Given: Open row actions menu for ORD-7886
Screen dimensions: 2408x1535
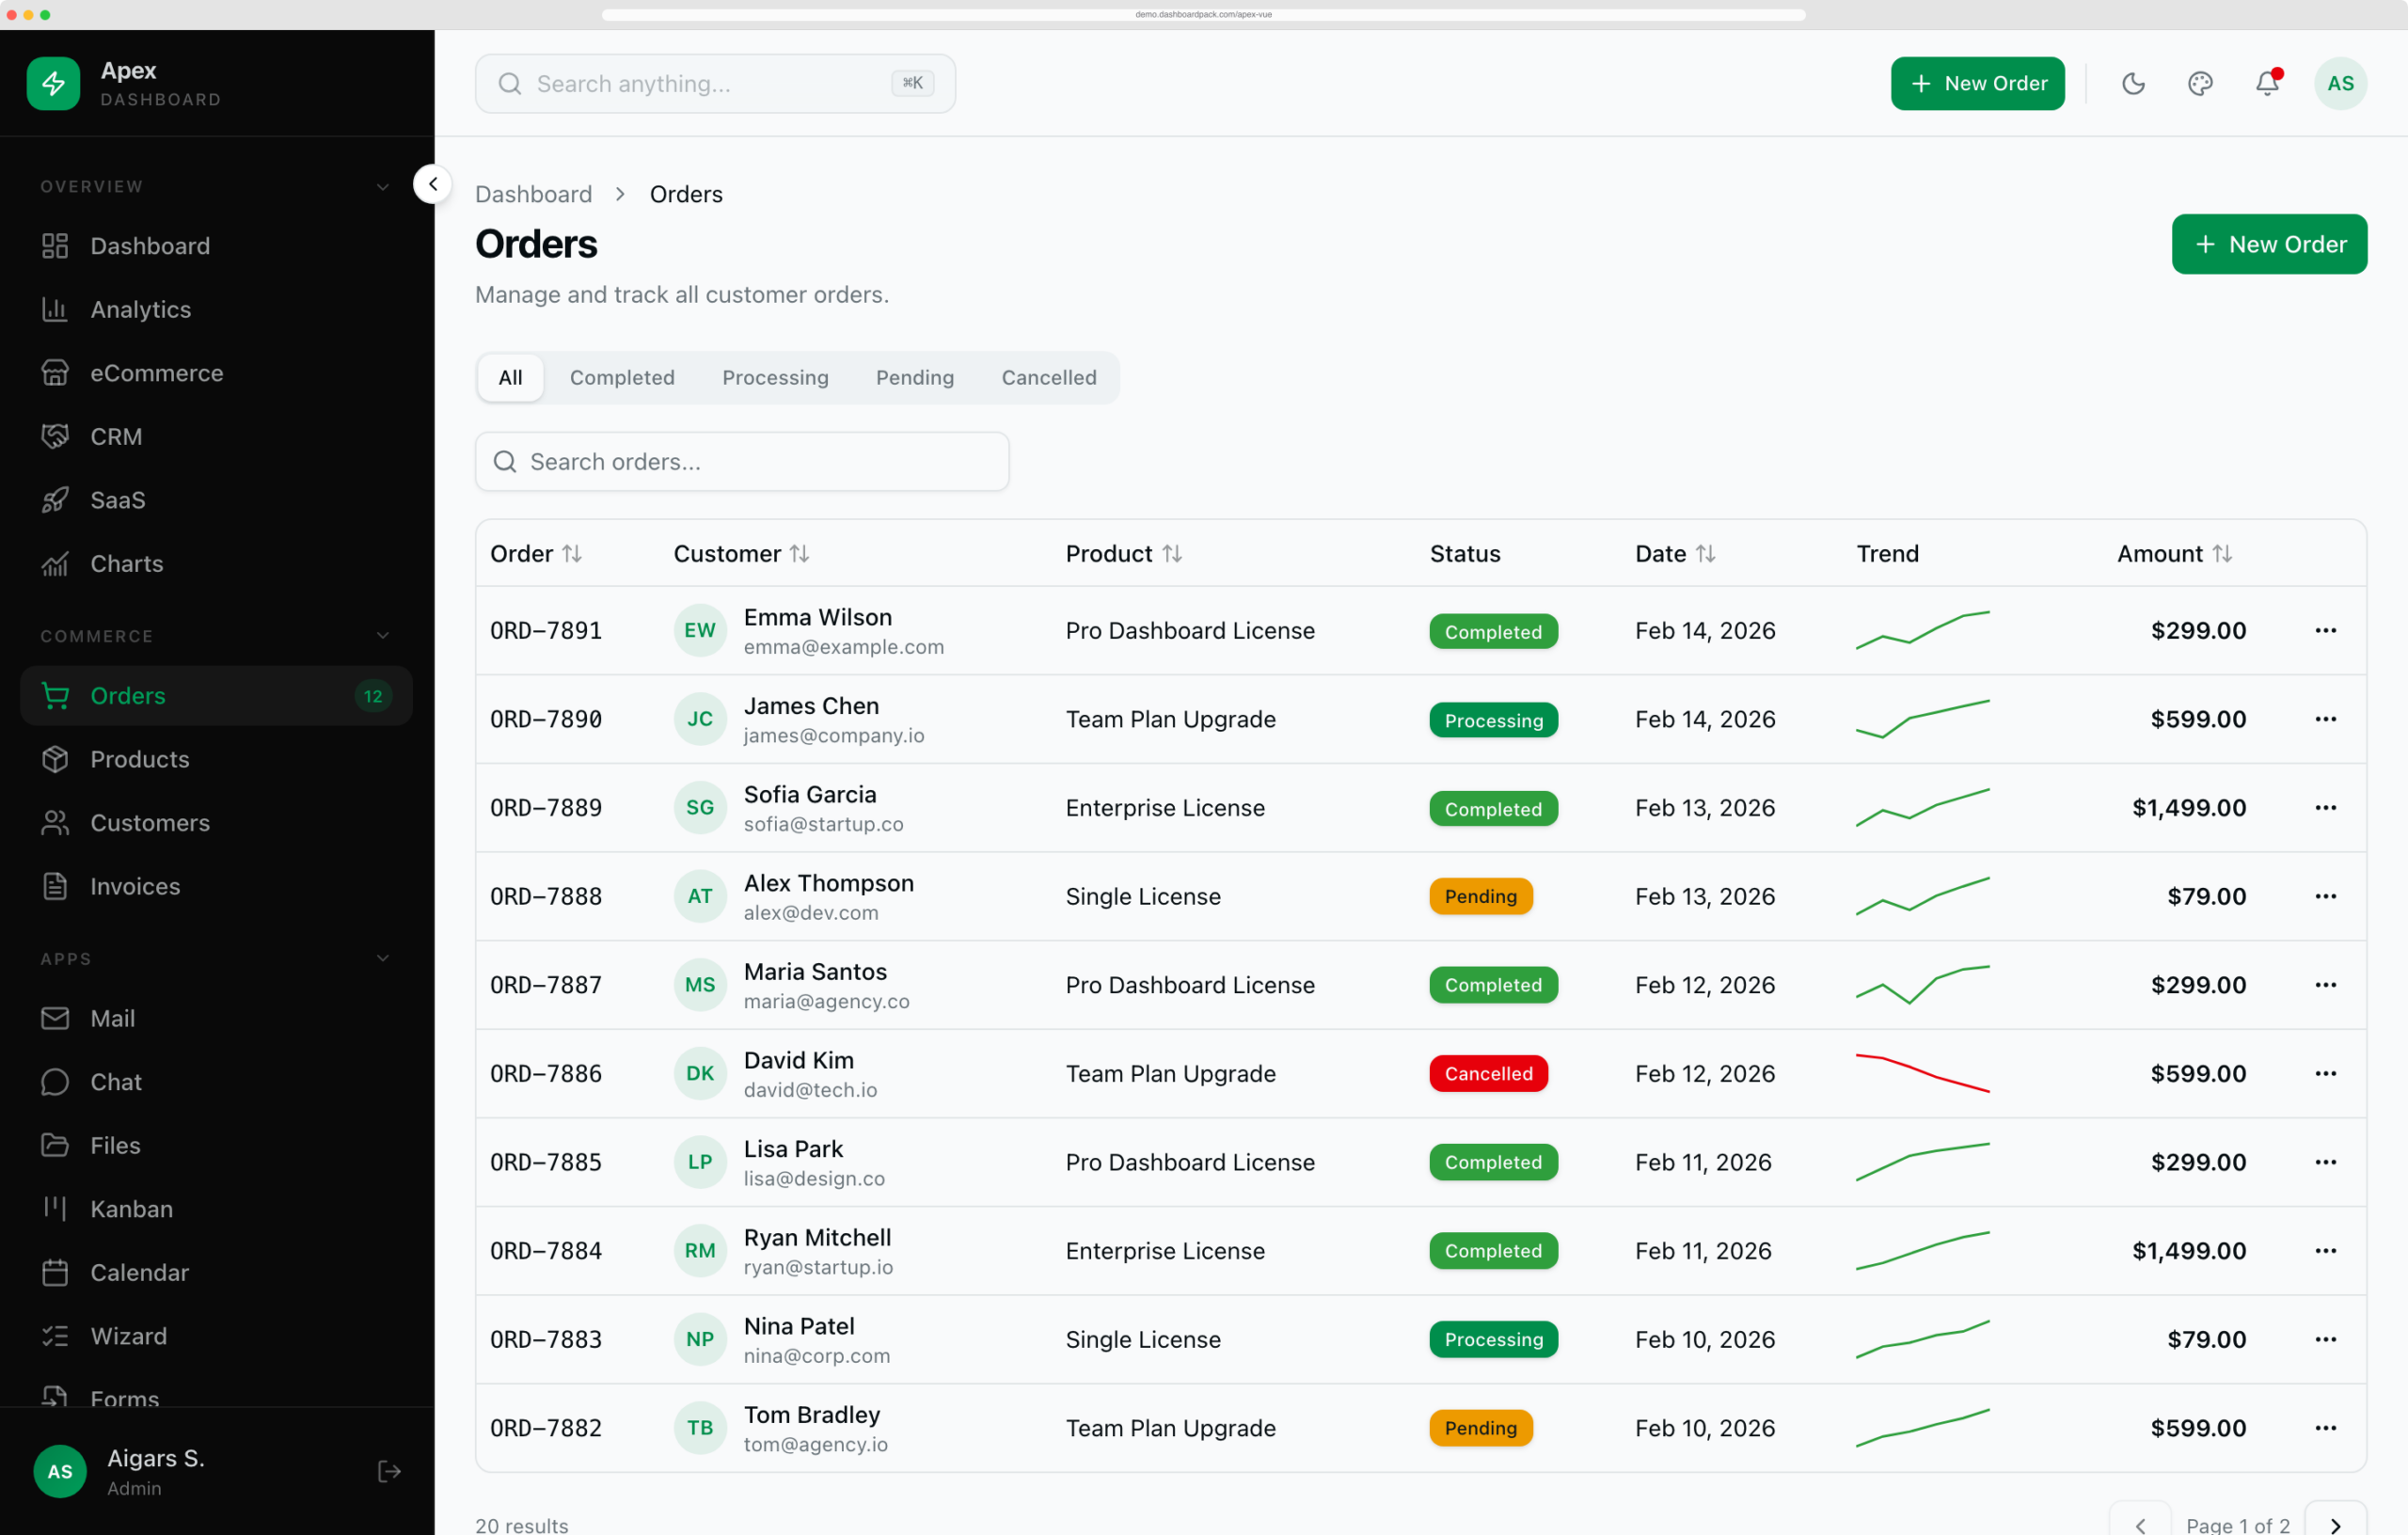Looking at the screenshot, I should coord(2325,1073).
